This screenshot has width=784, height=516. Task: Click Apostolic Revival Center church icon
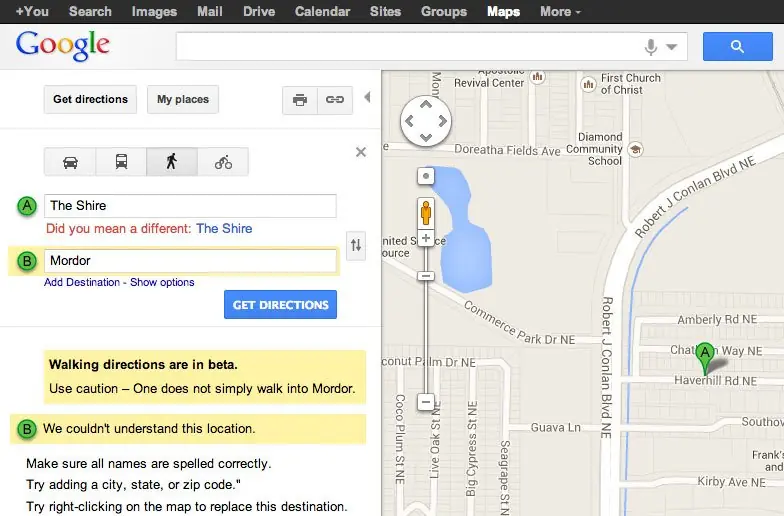tap(538, 77)
